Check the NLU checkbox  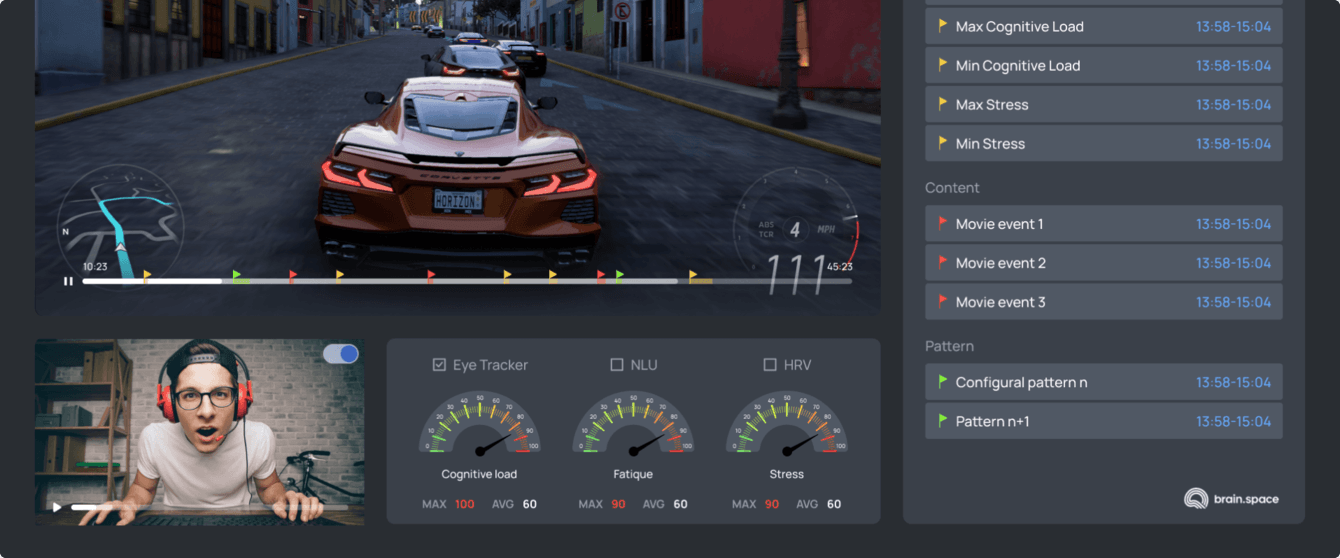[x=617, y=365]
